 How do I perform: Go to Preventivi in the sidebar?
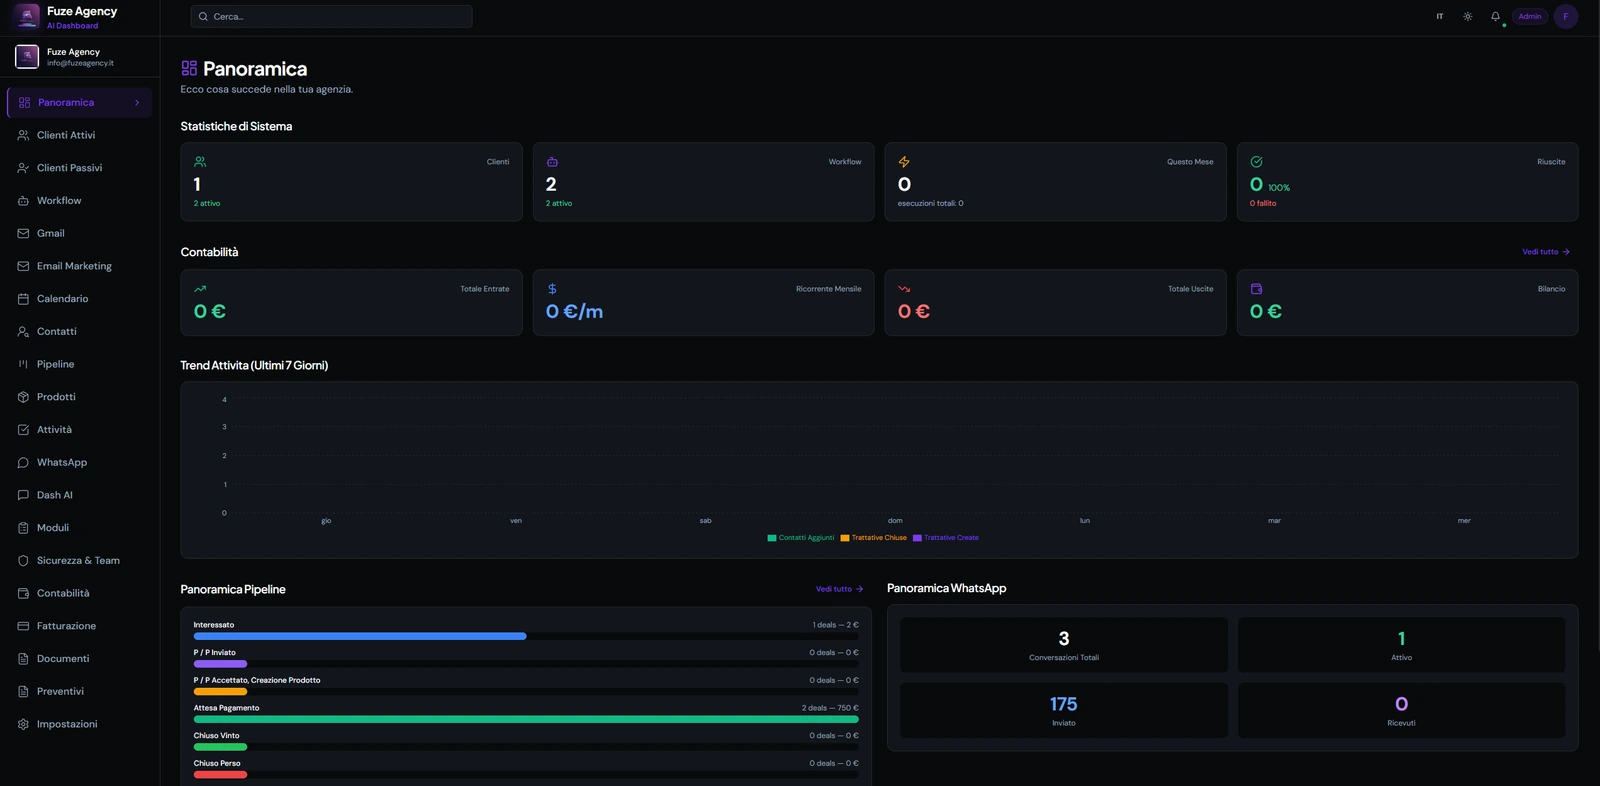(x=80, y=691)
